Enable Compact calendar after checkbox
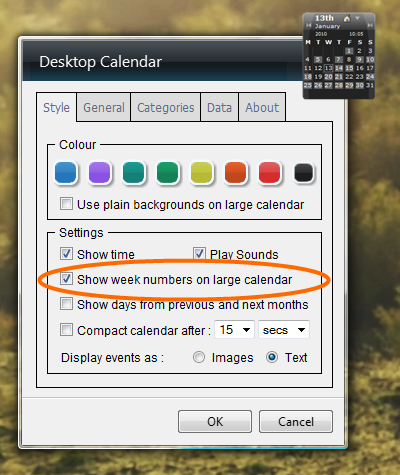 tap(66, 330)
